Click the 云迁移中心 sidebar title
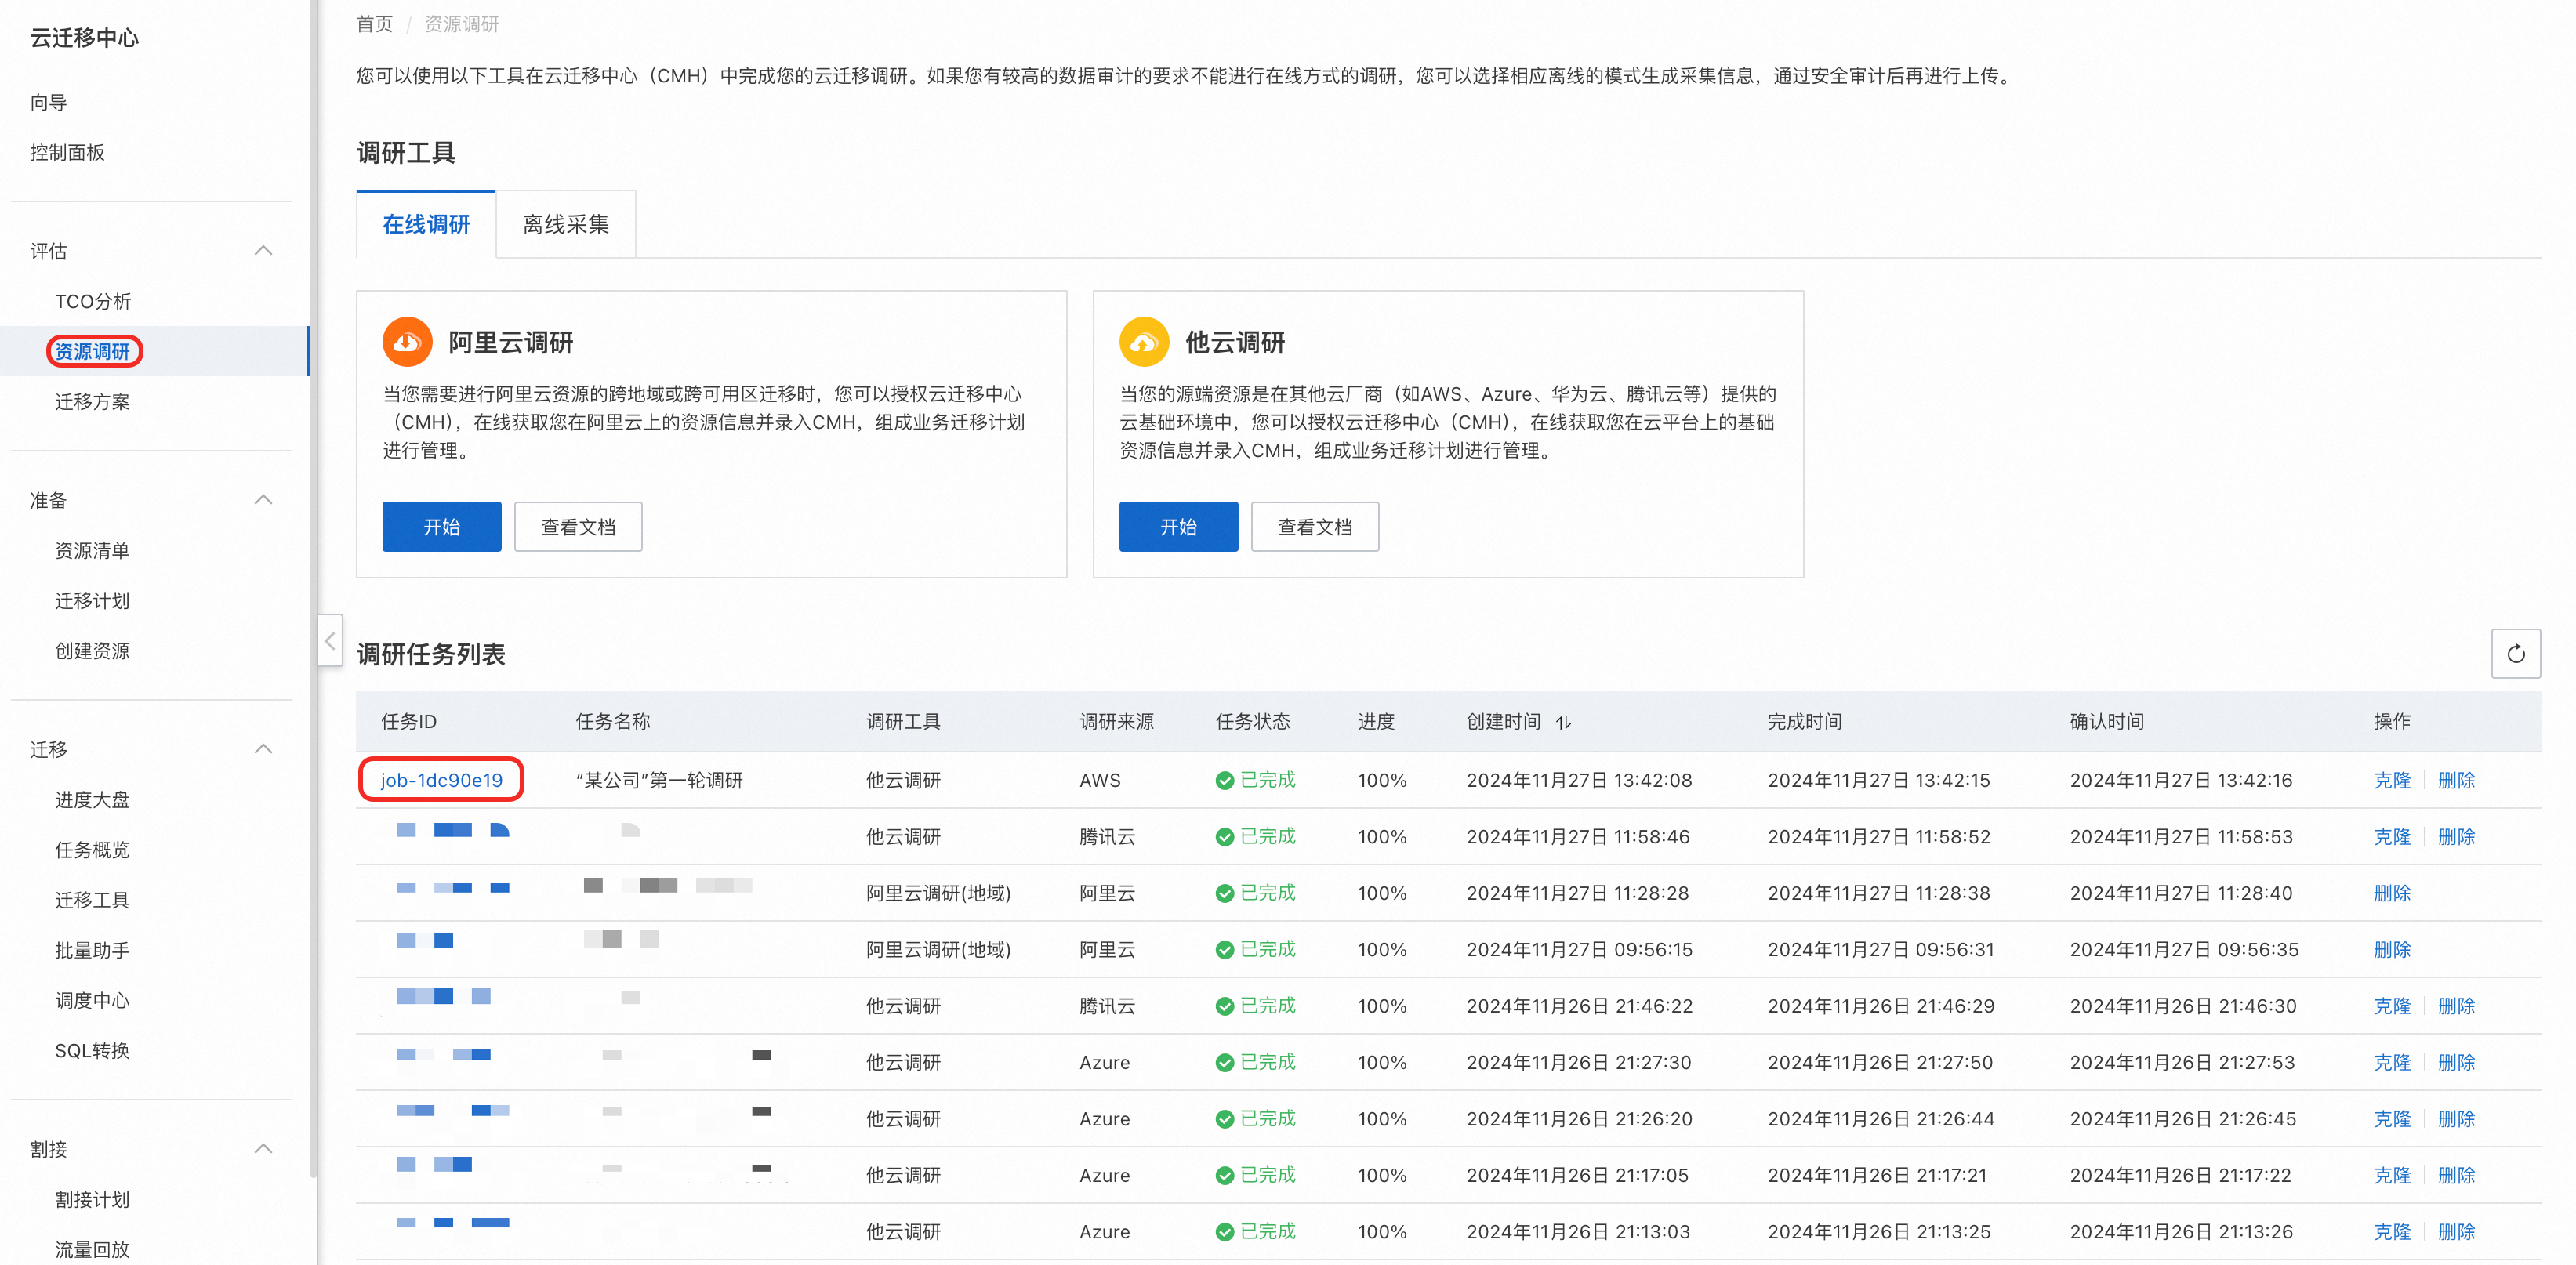The width and height of the screenshot is (2576, 1265). click(x=84, y=38)
